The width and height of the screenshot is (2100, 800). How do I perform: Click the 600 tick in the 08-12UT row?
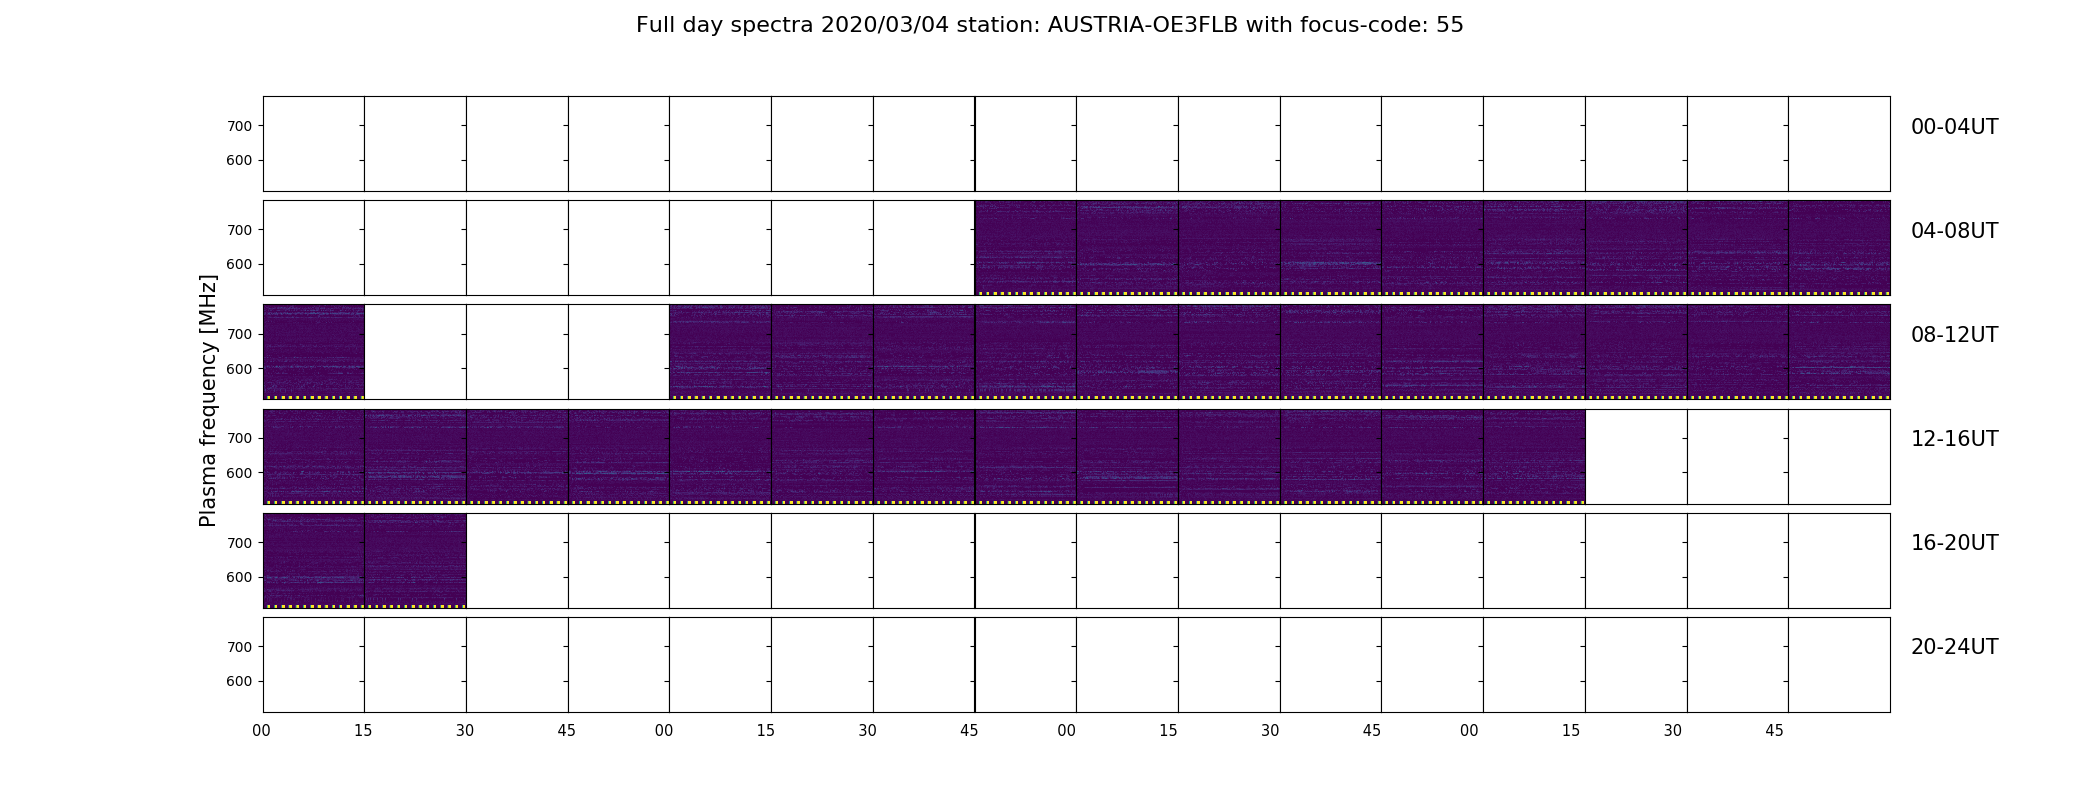pyautogui.click(x=239, y=369)
